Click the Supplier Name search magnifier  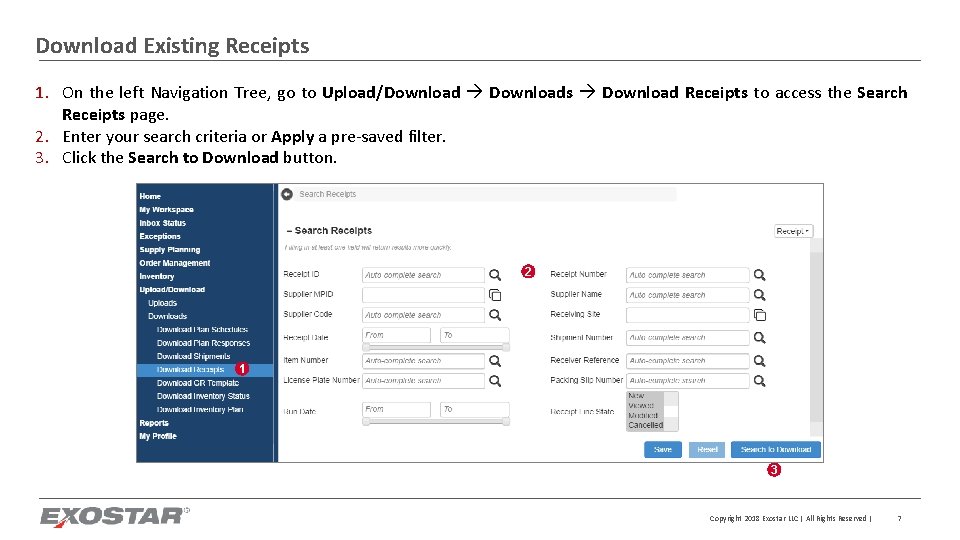click(x=760, y=295)
